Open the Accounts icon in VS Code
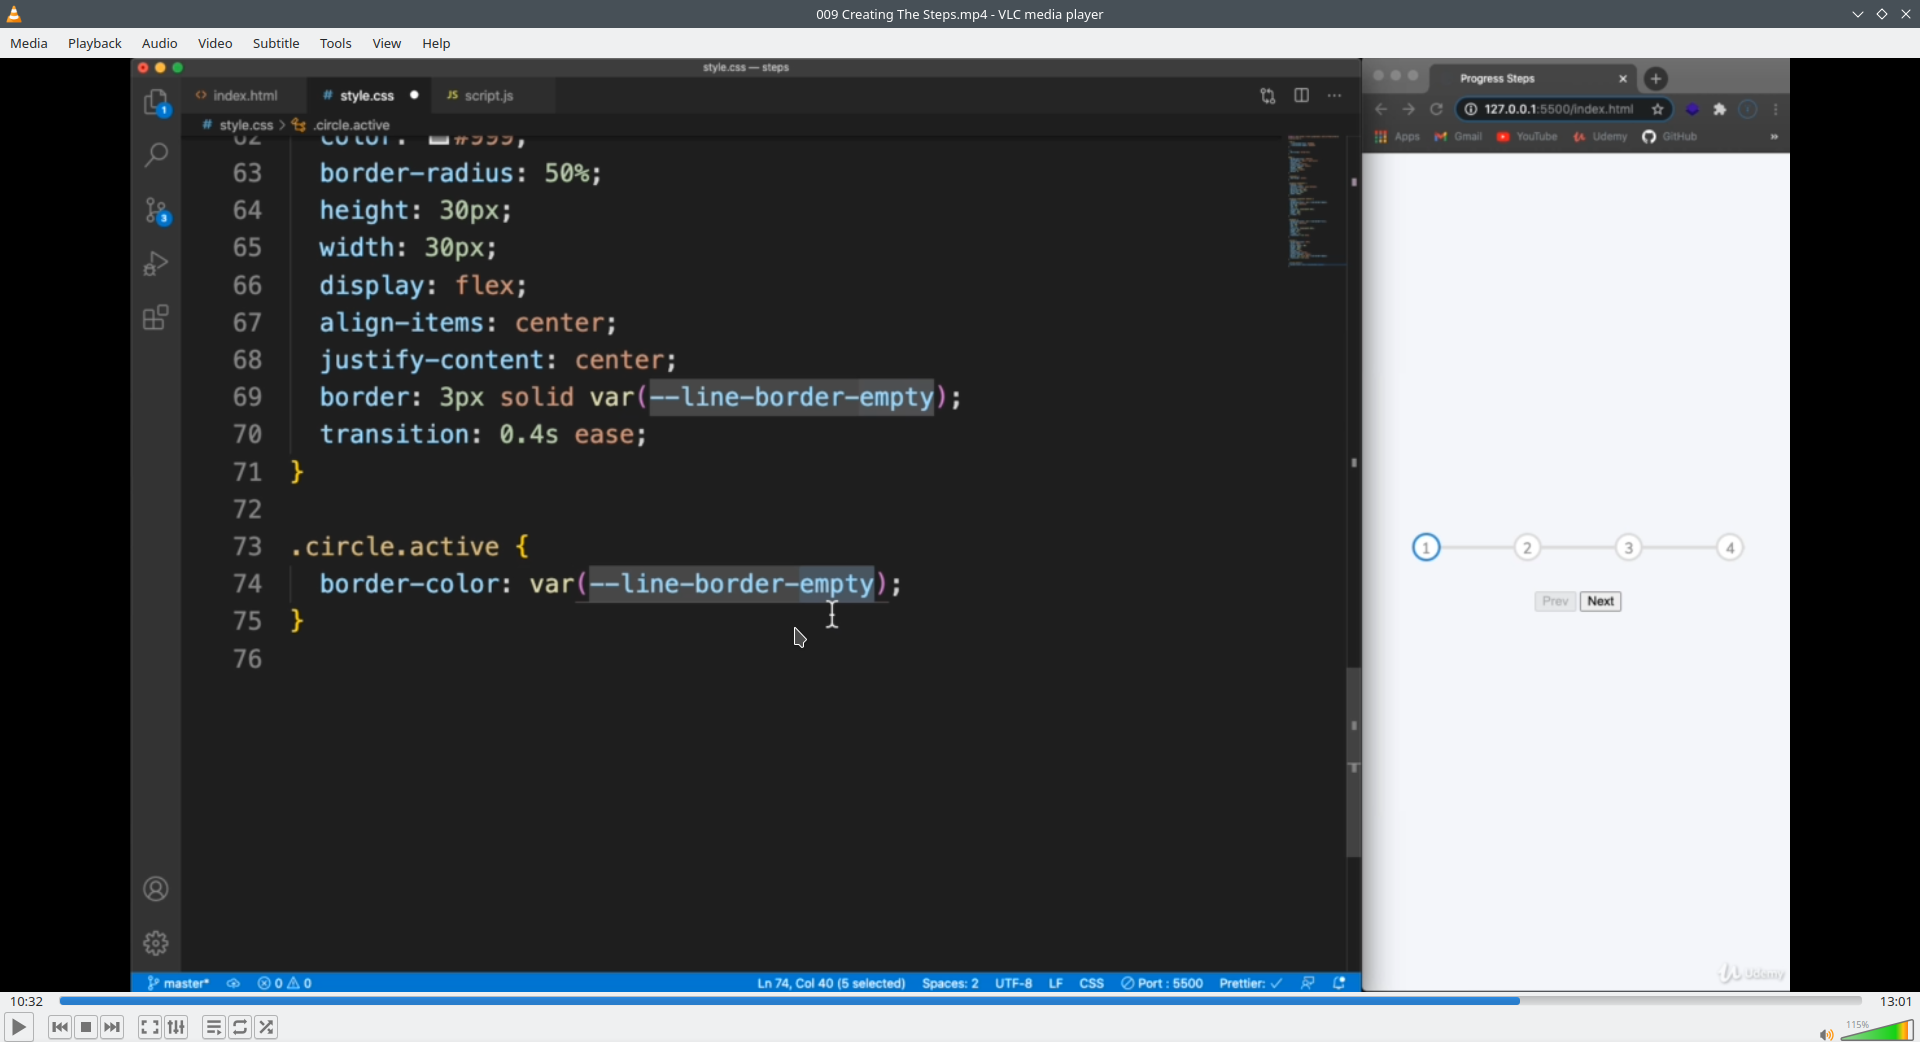 click(x=156, y=889)
